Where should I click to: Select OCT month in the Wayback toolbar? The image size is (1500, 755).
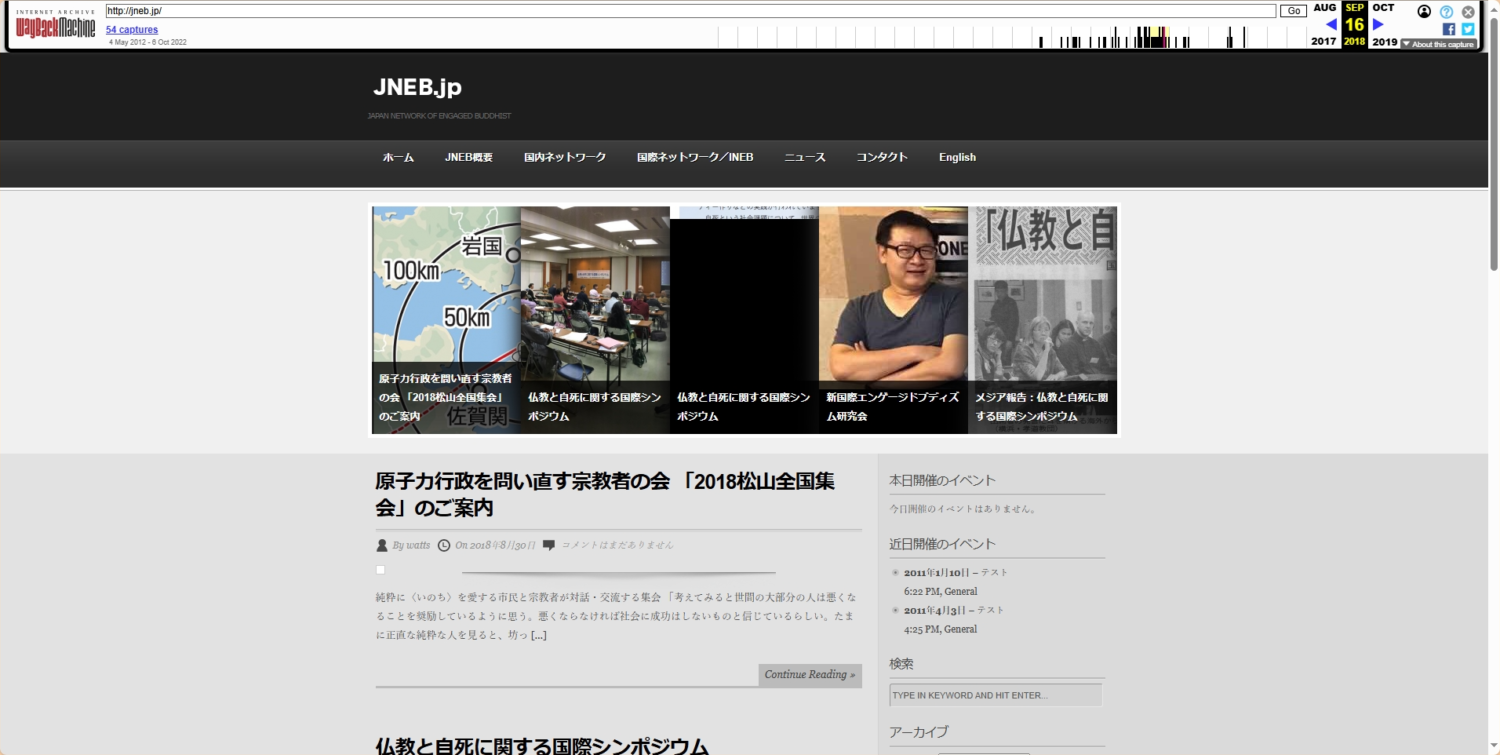click(x=1383, y=8)
